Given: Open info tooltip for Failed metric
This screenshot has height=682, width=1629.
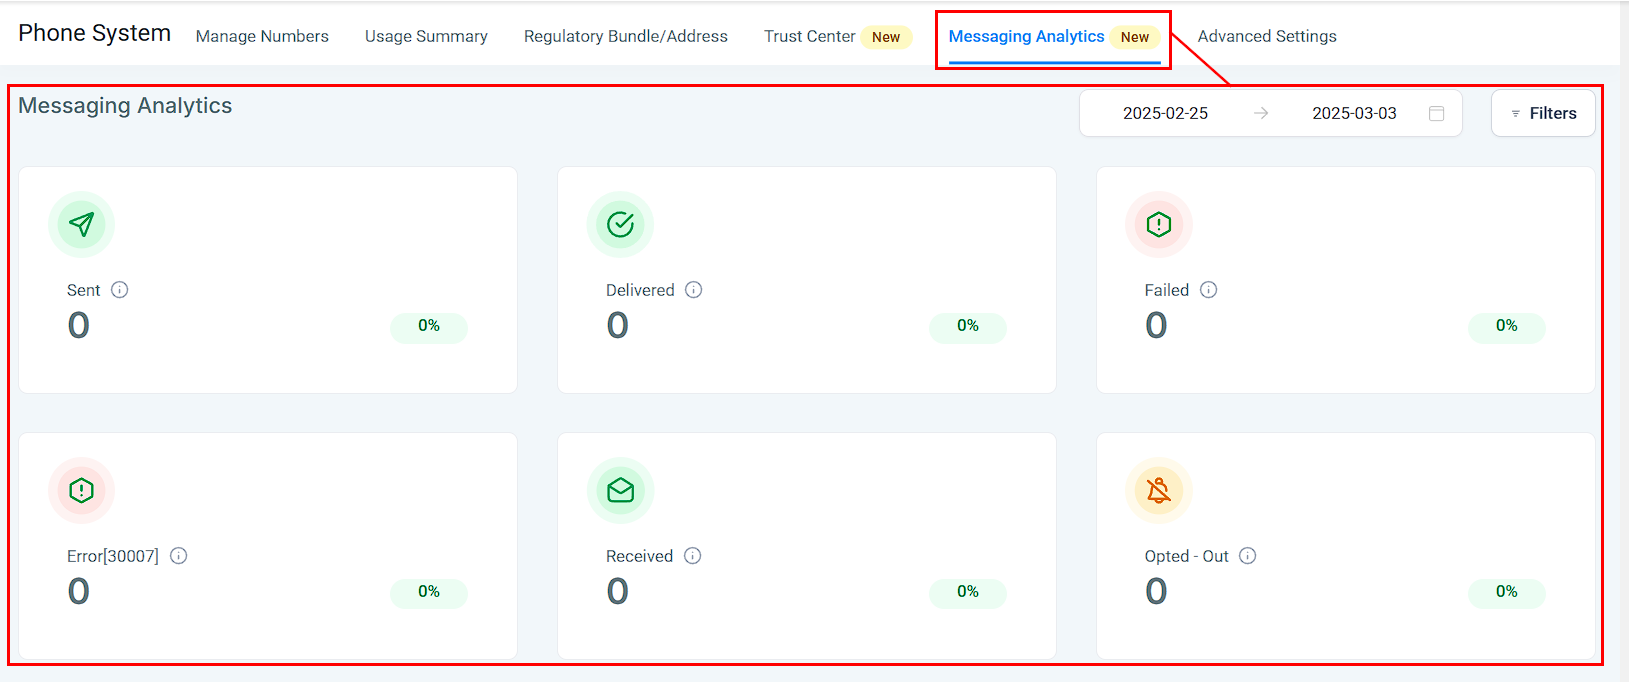Looking at the screenshot, I should [x=1209, y=290].
